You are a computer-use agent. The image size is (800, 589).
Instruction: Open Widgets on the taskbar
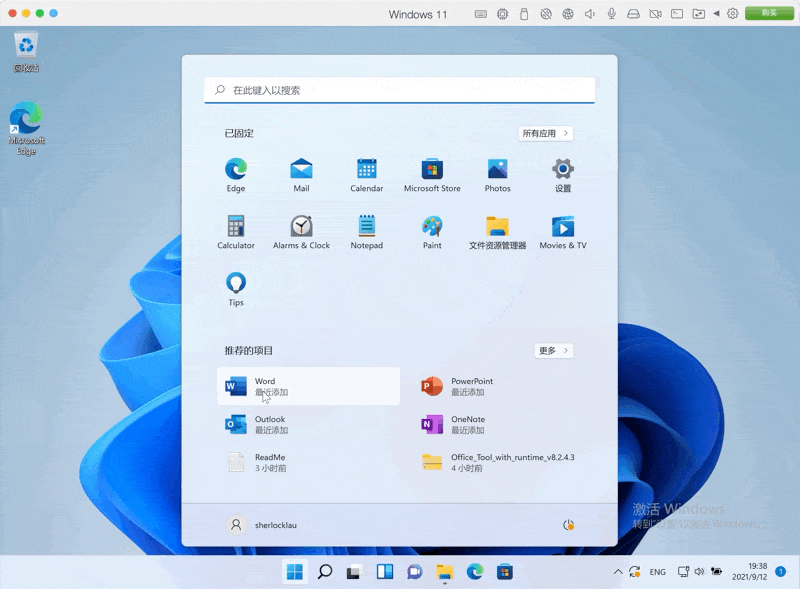click(384, 572)
